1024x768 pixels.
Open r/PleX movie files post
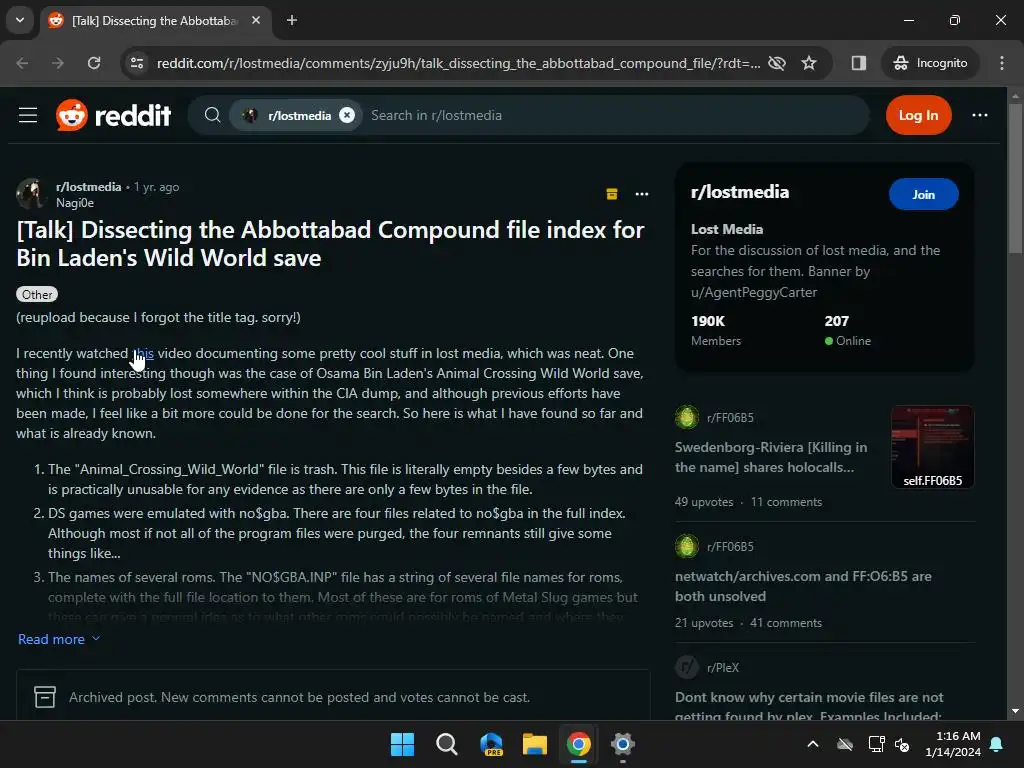(809, 706)
